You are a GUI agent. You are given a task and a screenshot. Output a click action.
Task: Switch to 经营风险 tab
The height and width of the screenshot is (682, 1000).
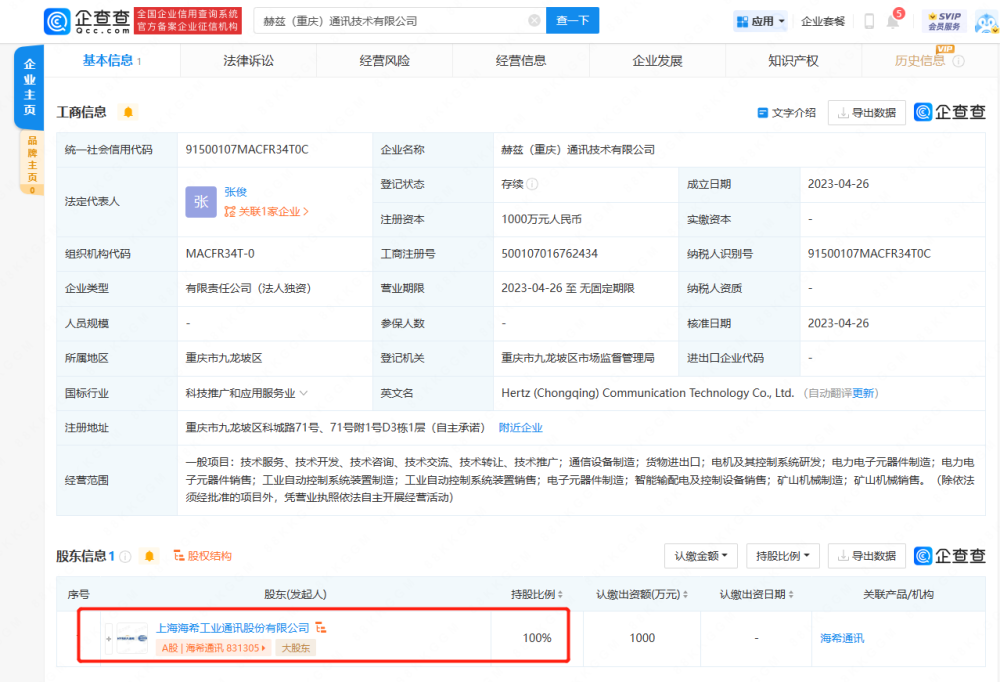tap(385, 61)
